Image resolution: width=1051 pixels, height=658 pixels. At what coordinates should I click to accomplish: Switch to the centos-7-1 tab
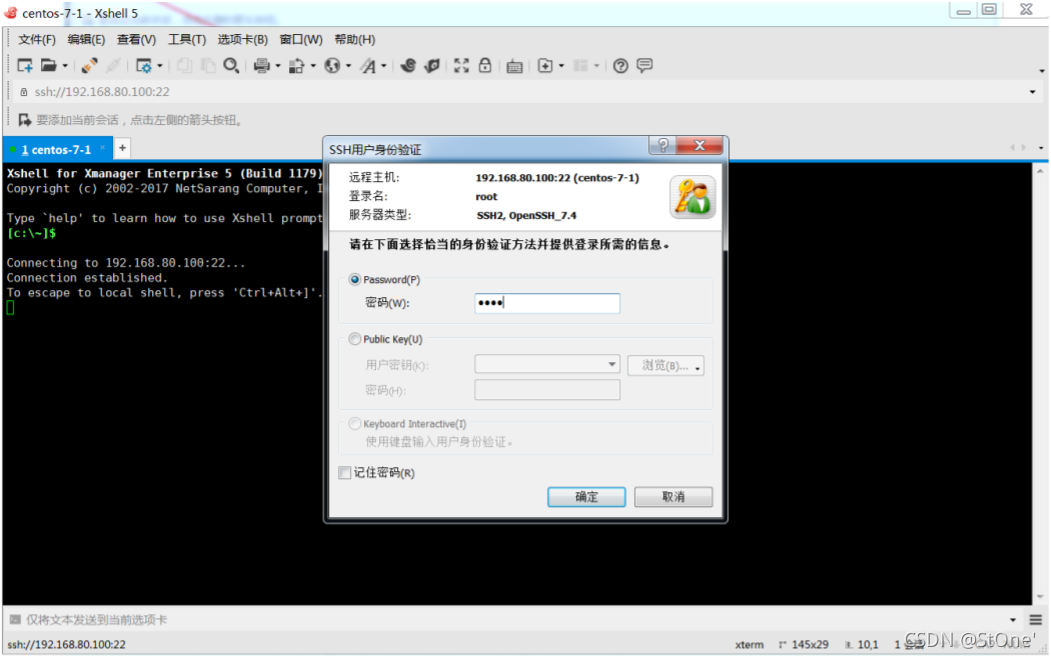coord(56,149)
